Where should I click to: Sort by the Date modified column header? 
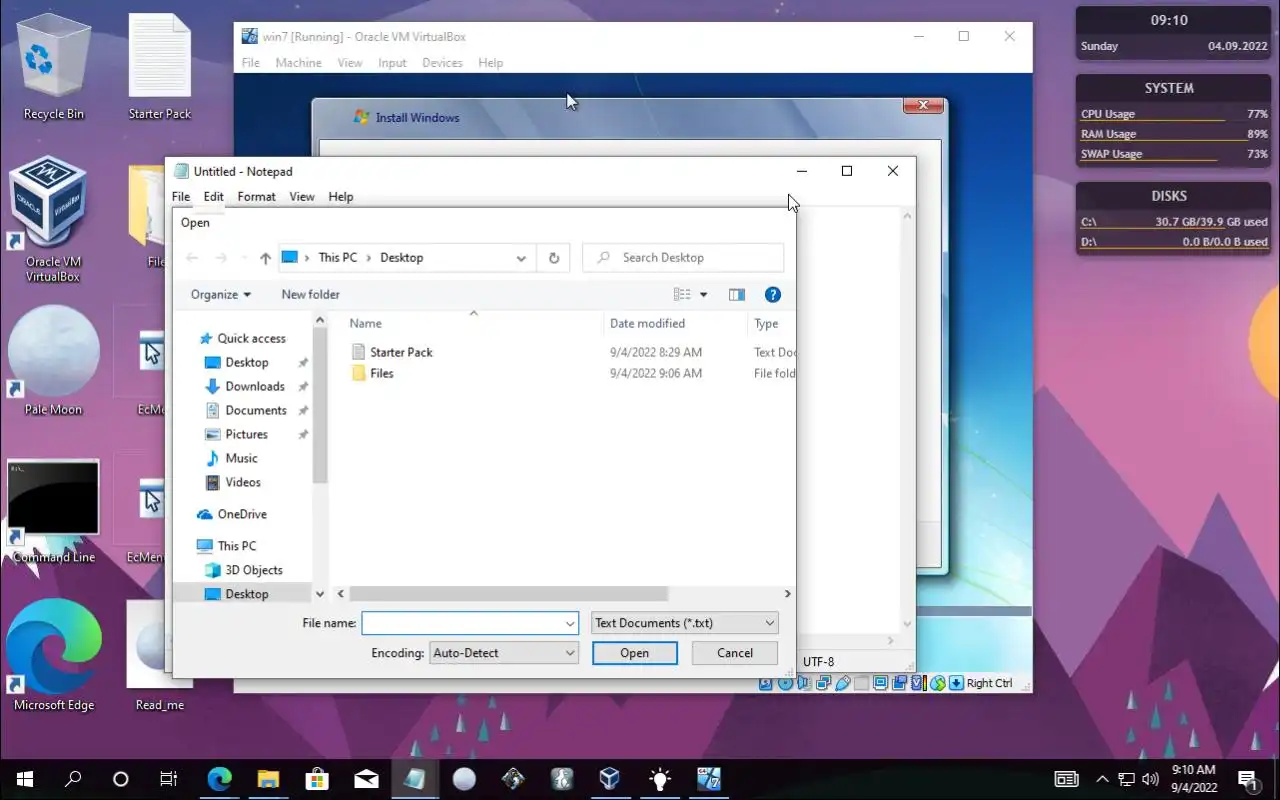coord(676,324)
